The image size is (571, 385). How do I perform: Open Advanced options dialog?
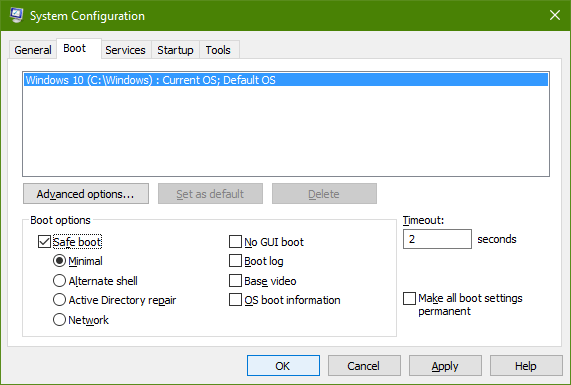tap(86, 194)
